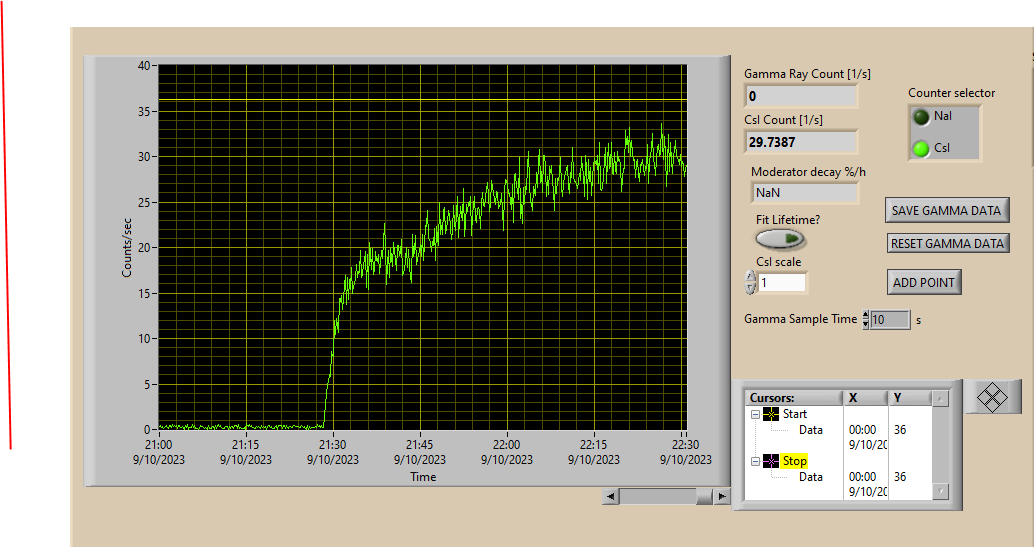Collapse the Stop cursor tree node
This screenshot has width=1034, height=547.
754,461
